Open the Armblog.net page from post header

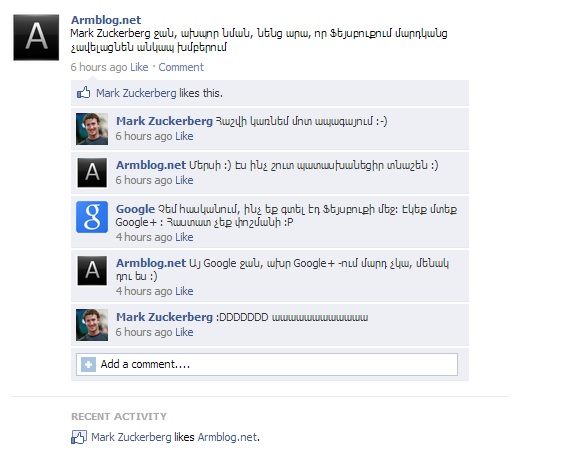106,20
